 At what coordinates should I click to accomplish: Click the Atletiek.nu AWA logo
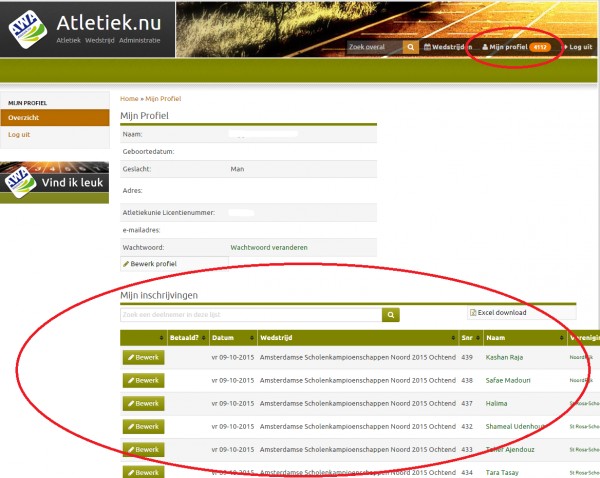click(26, 29)
